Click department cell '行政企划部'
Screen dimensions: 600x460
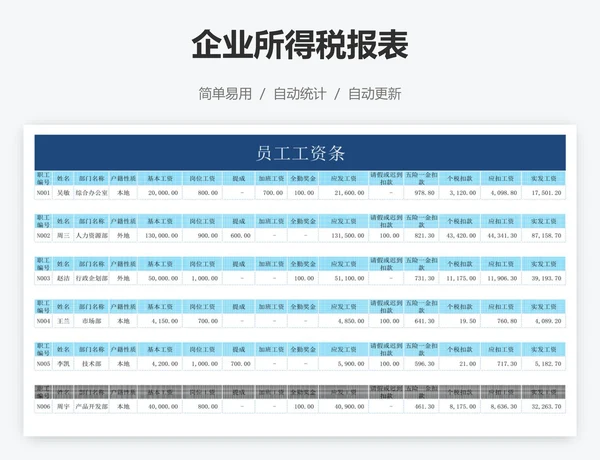91,278
